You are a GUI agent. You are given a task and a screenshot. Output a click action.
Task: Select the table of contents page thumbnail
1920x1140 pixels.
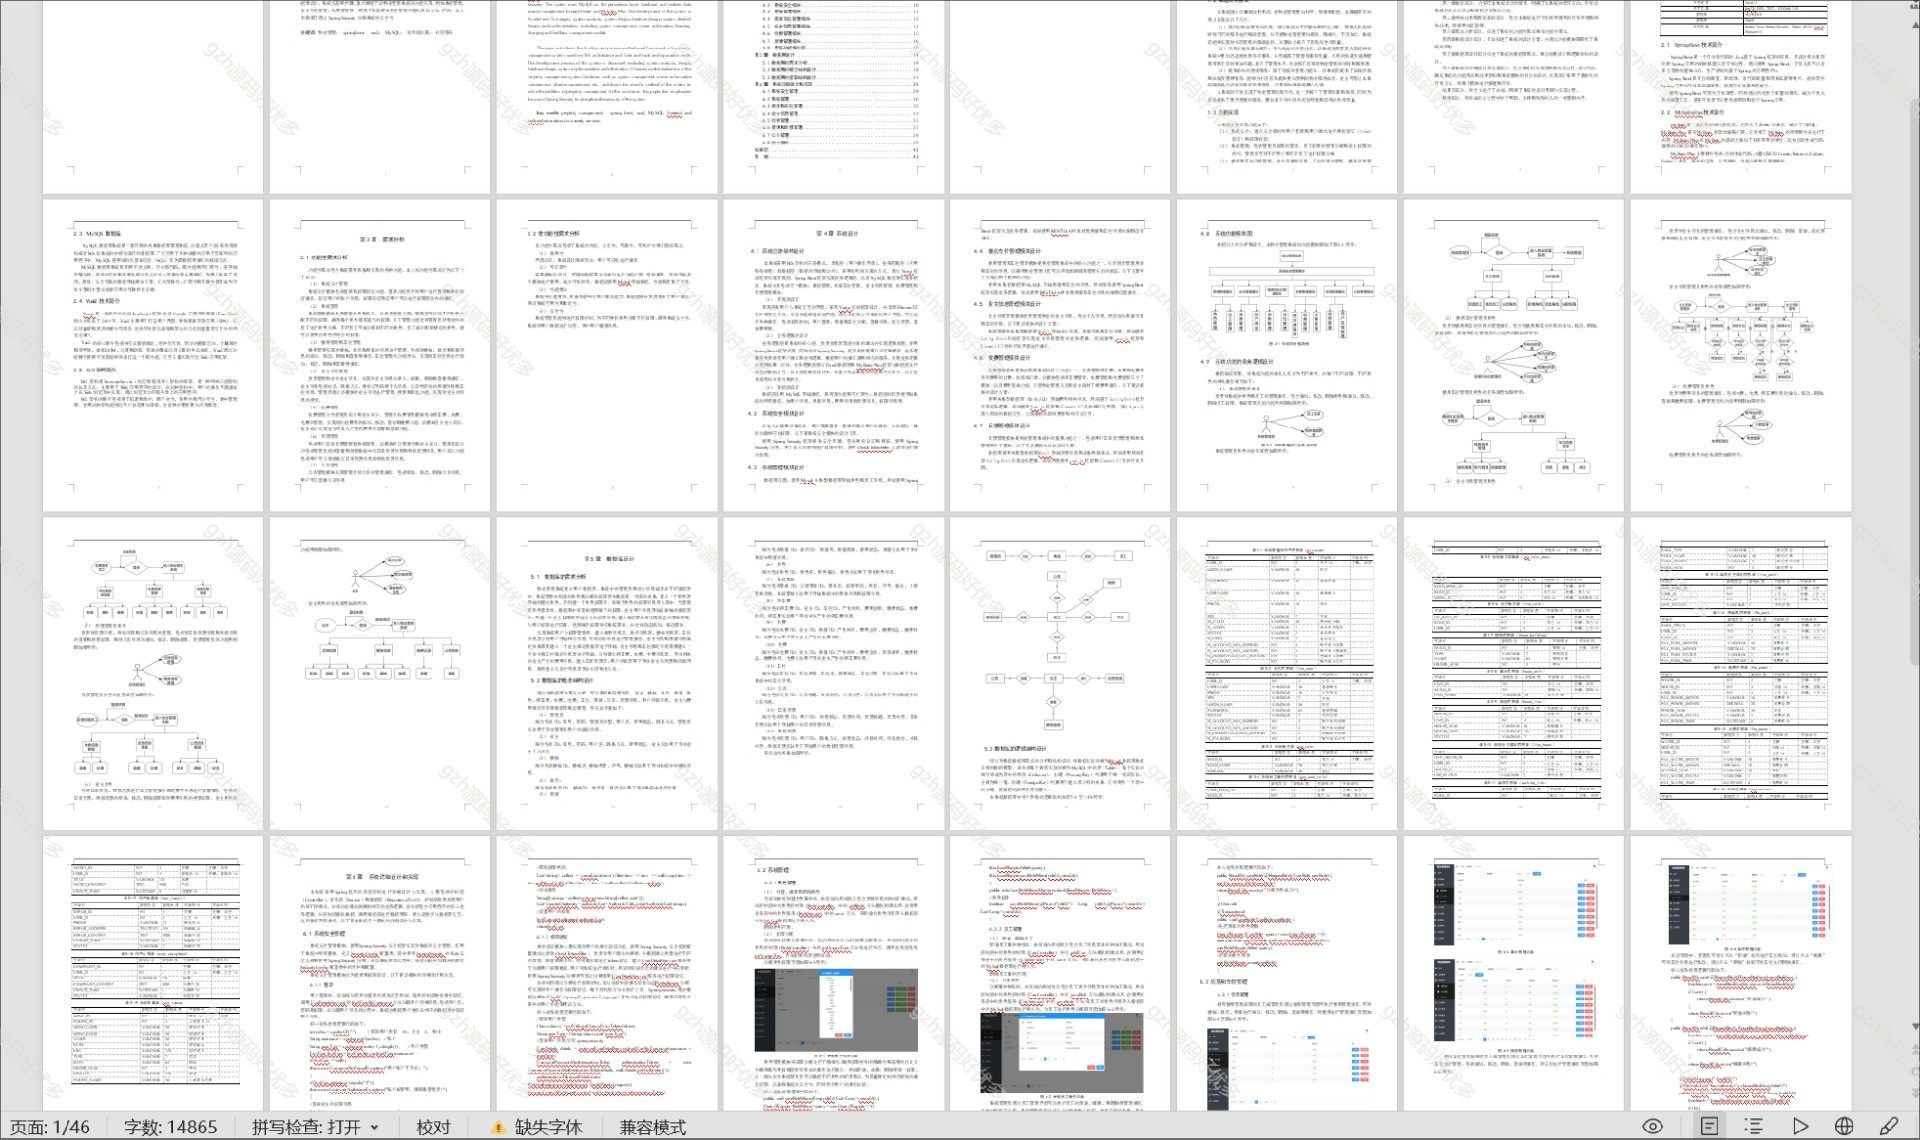(x=834, y=95)
